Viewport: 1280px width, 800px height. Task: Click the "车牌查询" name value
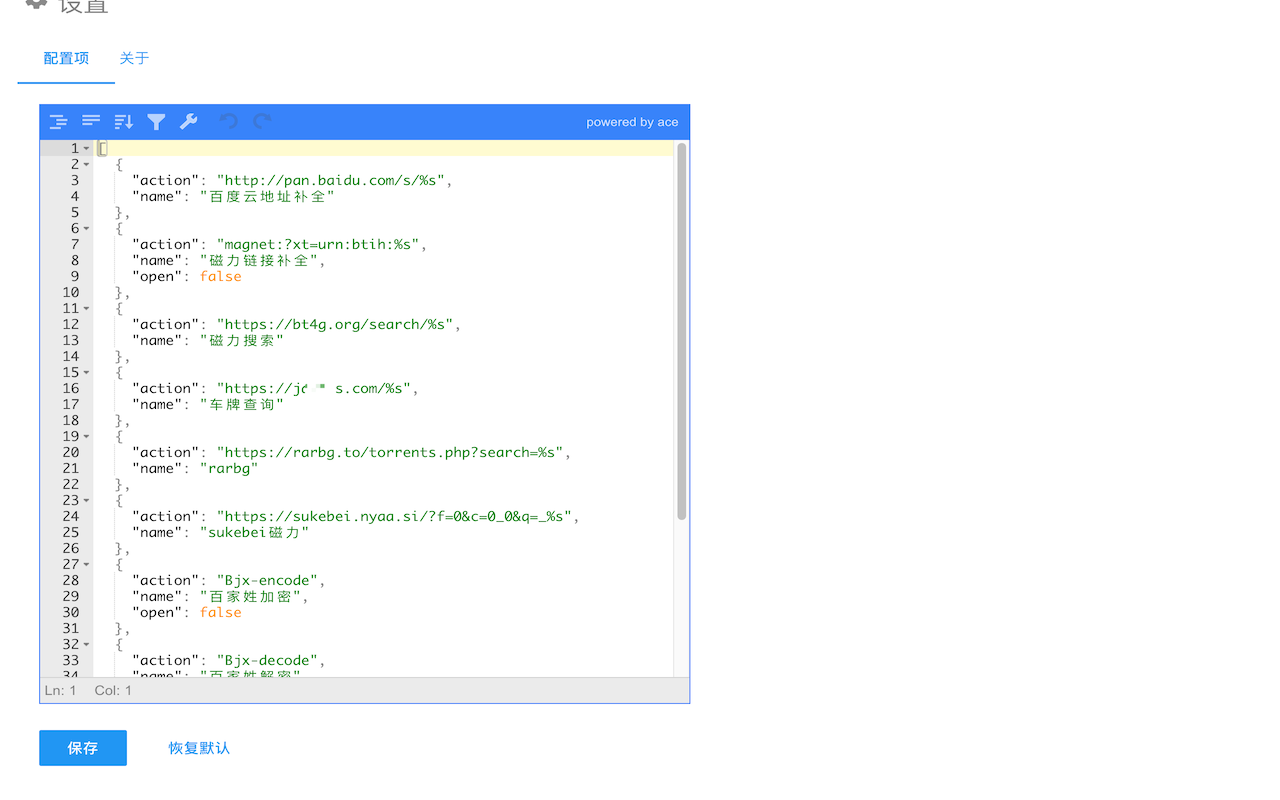pyautogui.click(x=242, y=405)
